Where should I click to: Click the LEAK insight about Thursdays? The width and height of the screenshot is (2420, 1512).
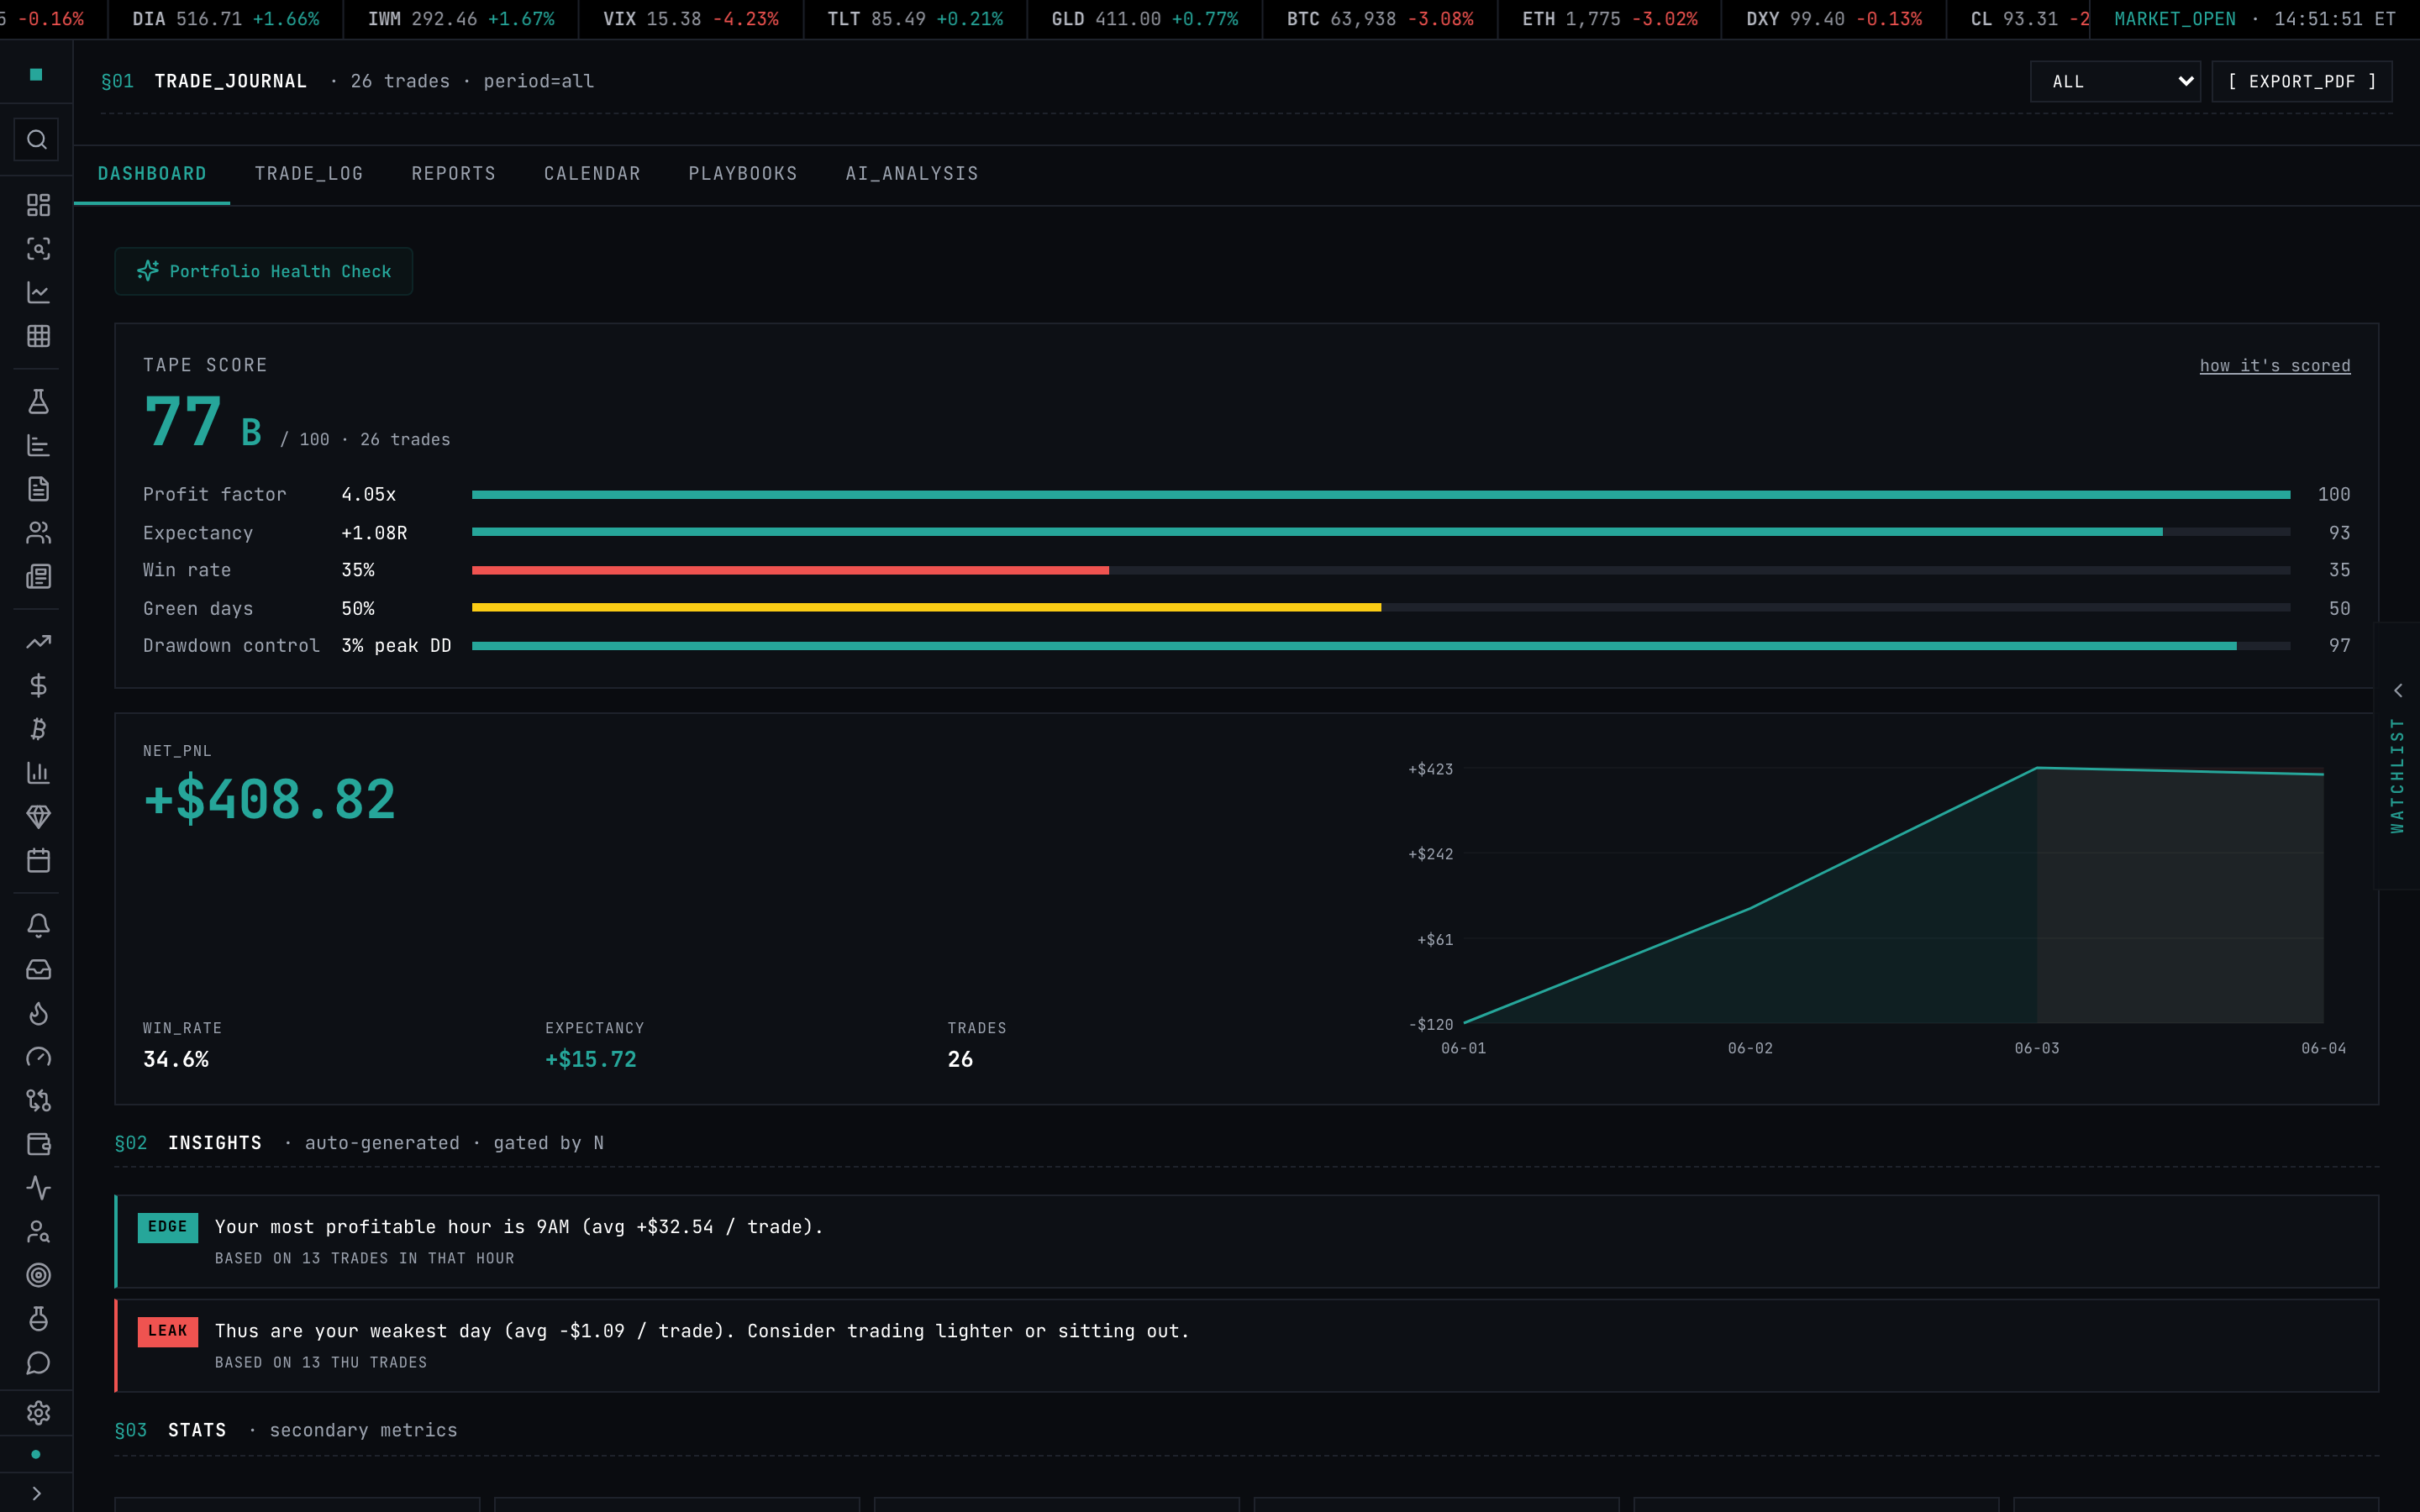click(1246, 1345)
